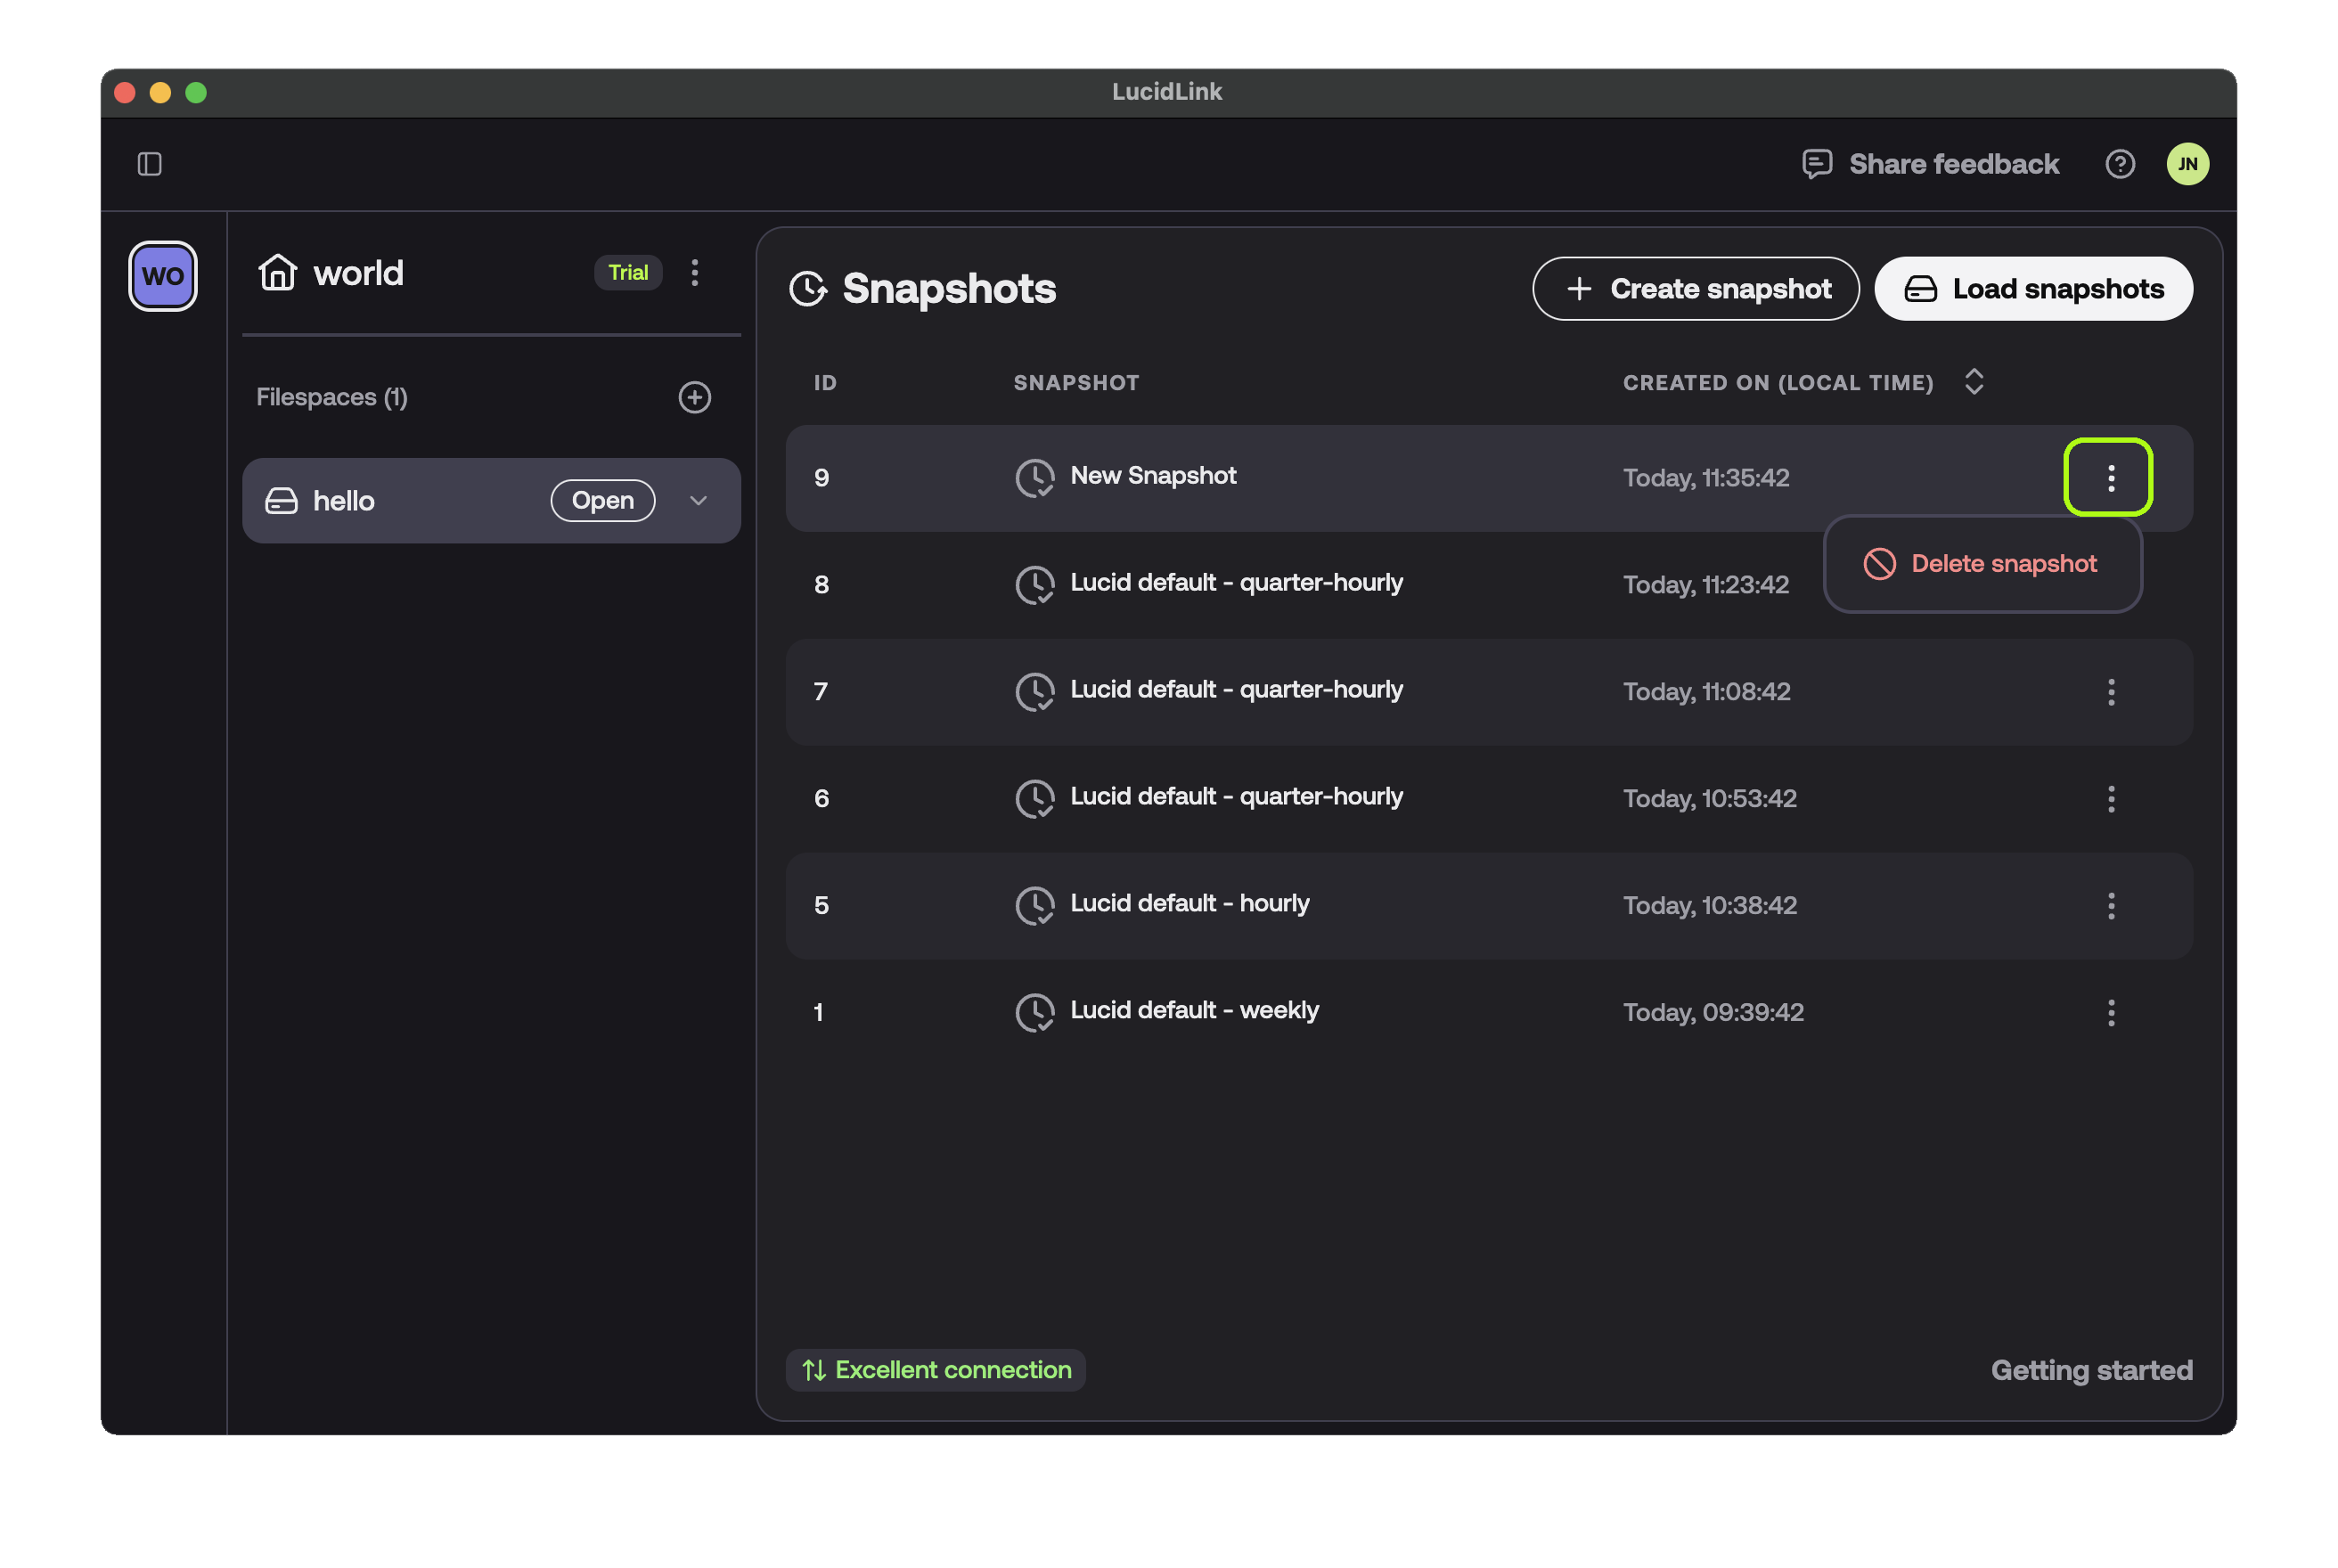
Task: Open the help question mark icon
Action: (2119, 164)
